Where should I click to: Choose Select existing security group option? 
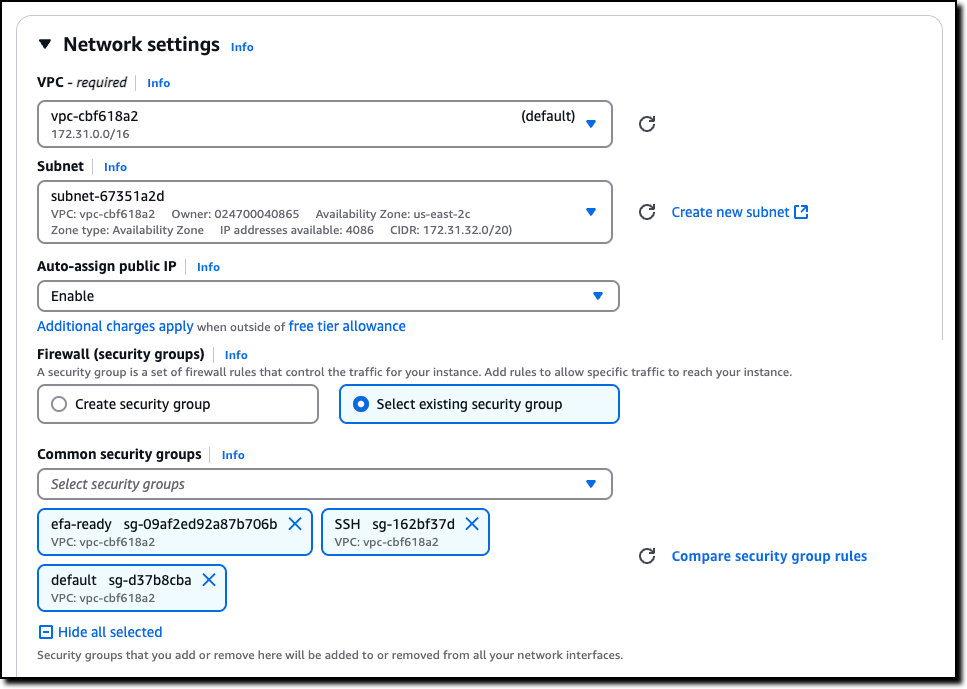(x=479, y=404)
